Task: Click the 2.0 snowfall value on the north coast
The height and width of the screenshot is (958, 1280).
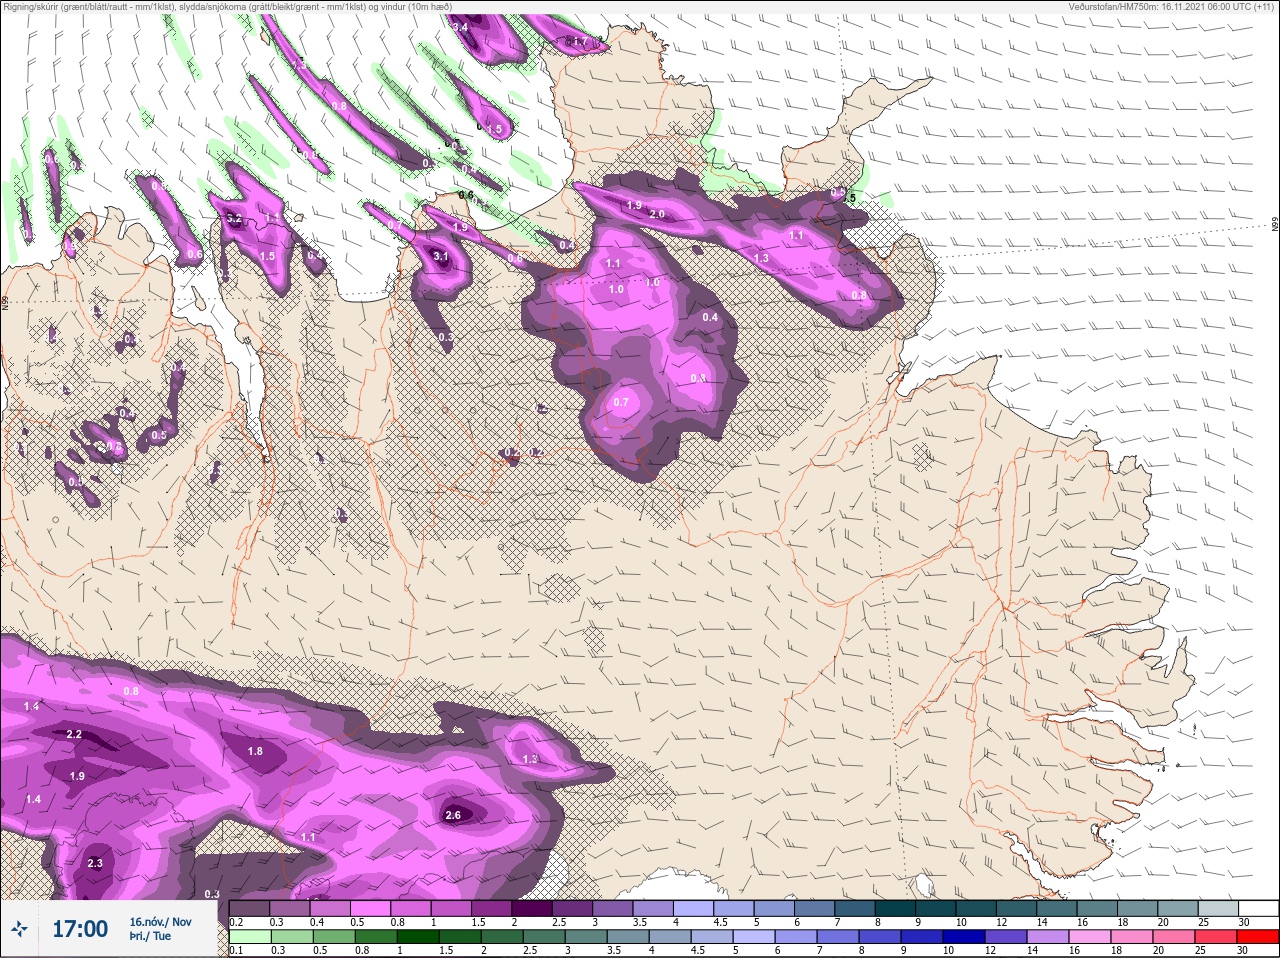Action: pyautogui.click(x=657, y=214)
